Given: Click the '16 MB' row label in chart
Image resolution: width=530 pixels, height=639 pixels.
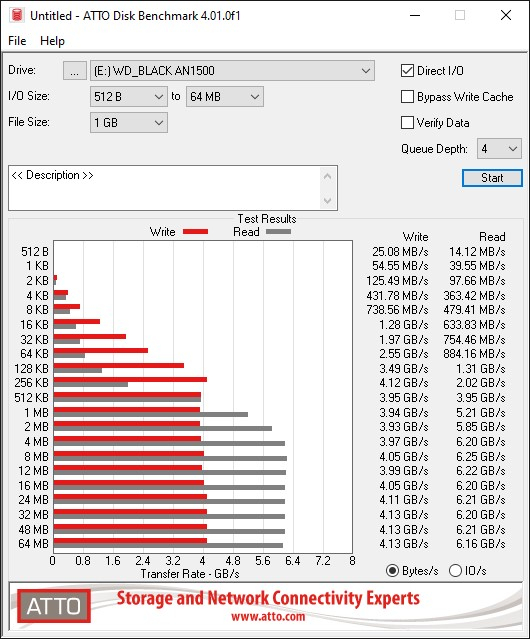Looking at the screenshot, I should (x=33, y=485).
